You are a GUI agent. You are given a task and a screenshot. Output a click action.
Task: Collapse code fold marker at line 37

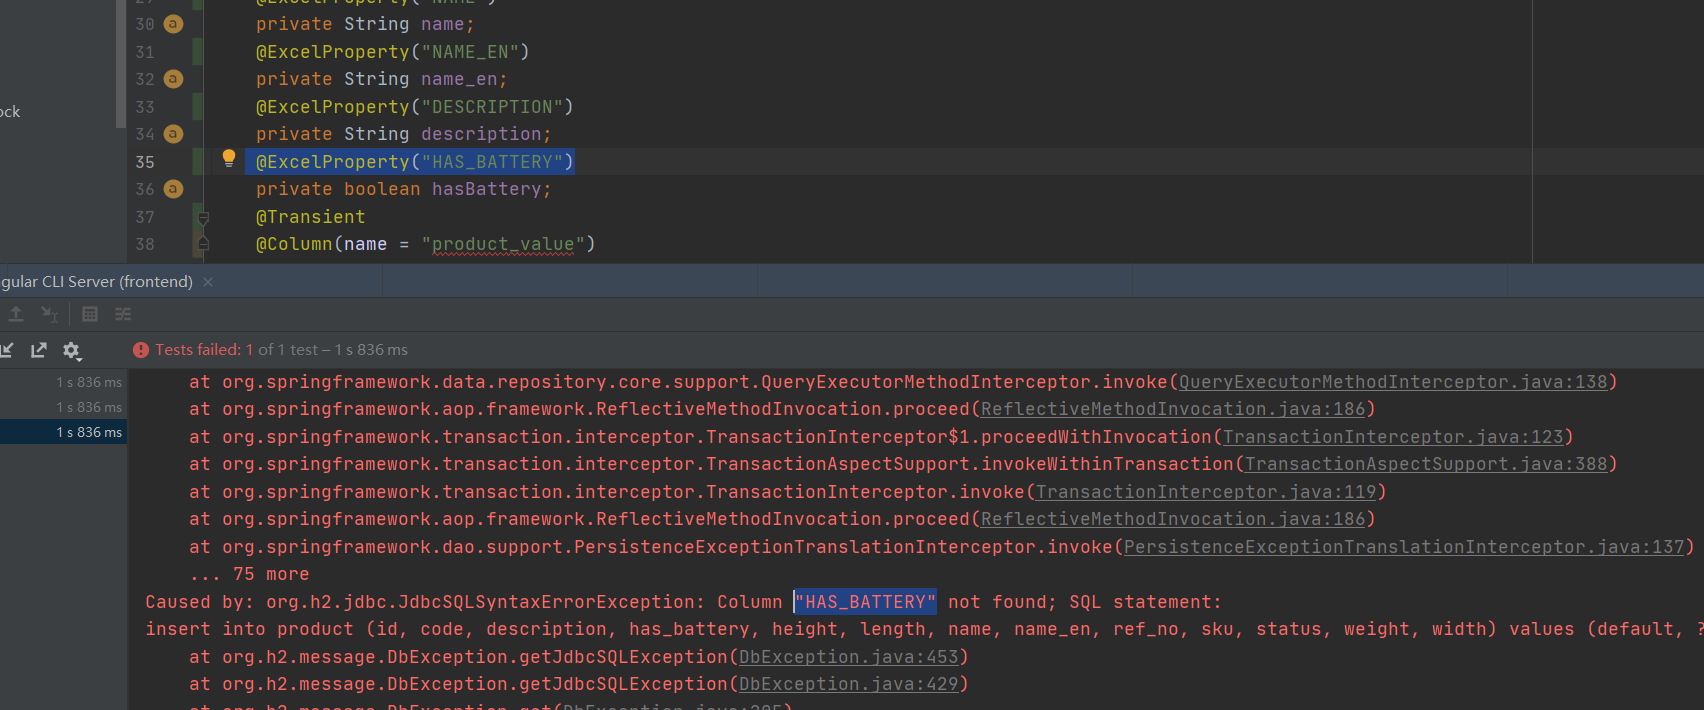pos(203,217)
